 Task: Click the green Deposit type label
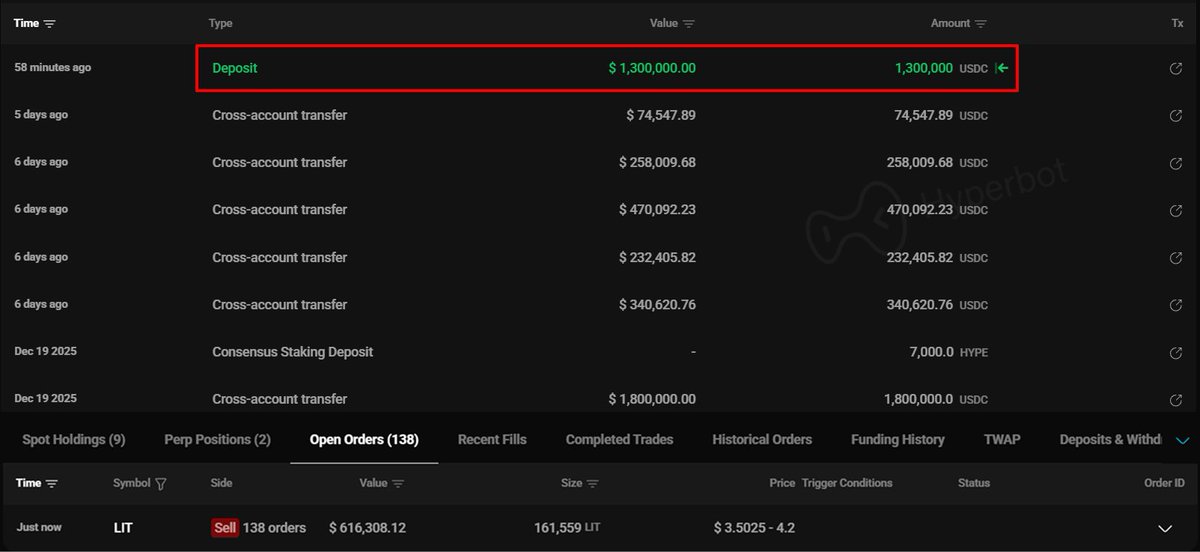pyautogui.click(x=235, y=68)
